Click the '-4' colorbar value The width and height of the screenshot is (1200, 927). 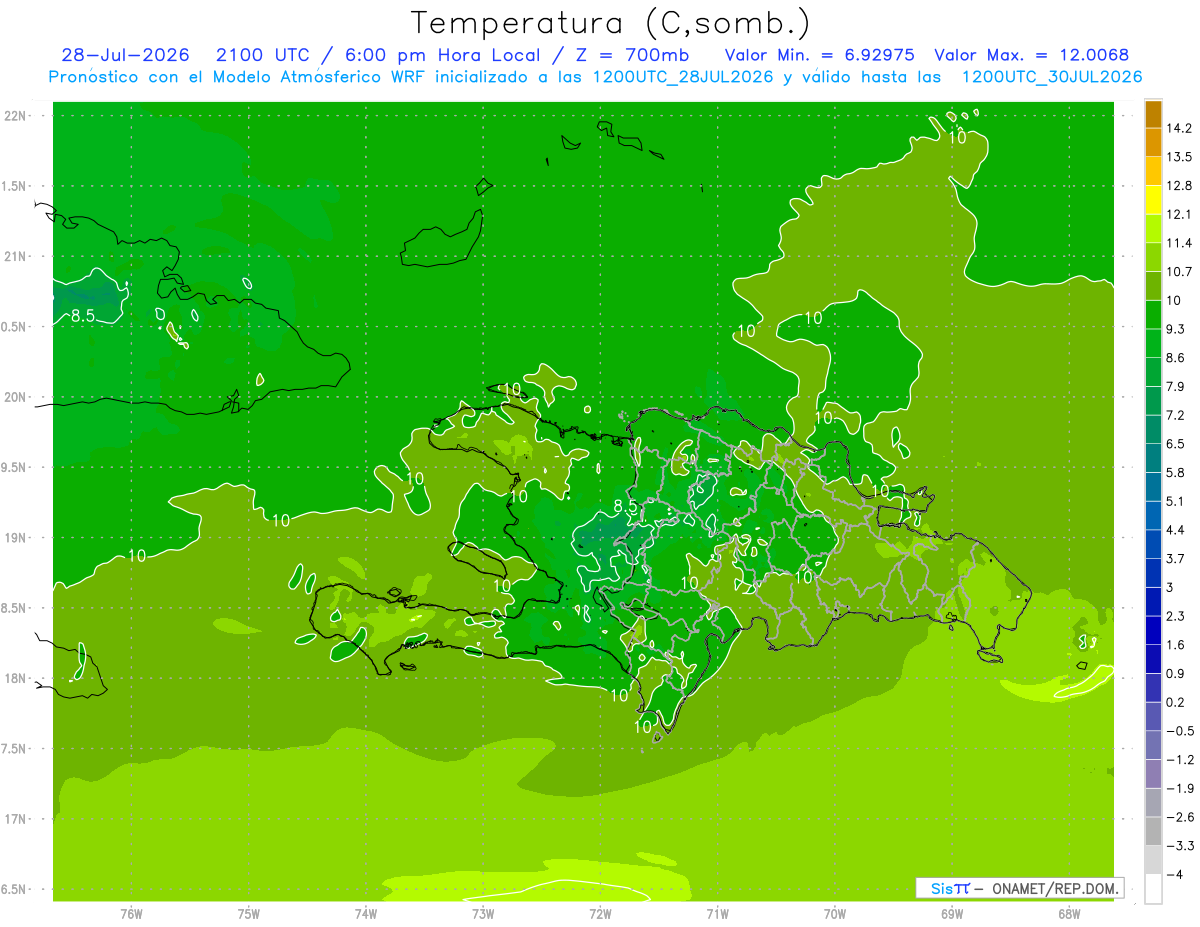(x=1174, y=875)
